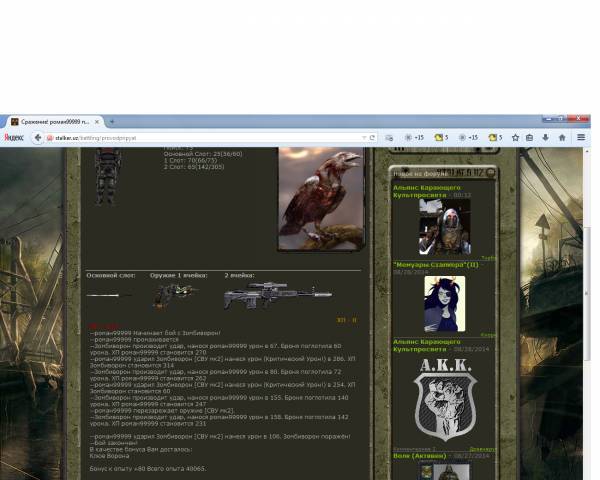Viewport: 600px width, 480px height.
Task: Click the masked stalker forum avatar
Action: coord(445,227)
